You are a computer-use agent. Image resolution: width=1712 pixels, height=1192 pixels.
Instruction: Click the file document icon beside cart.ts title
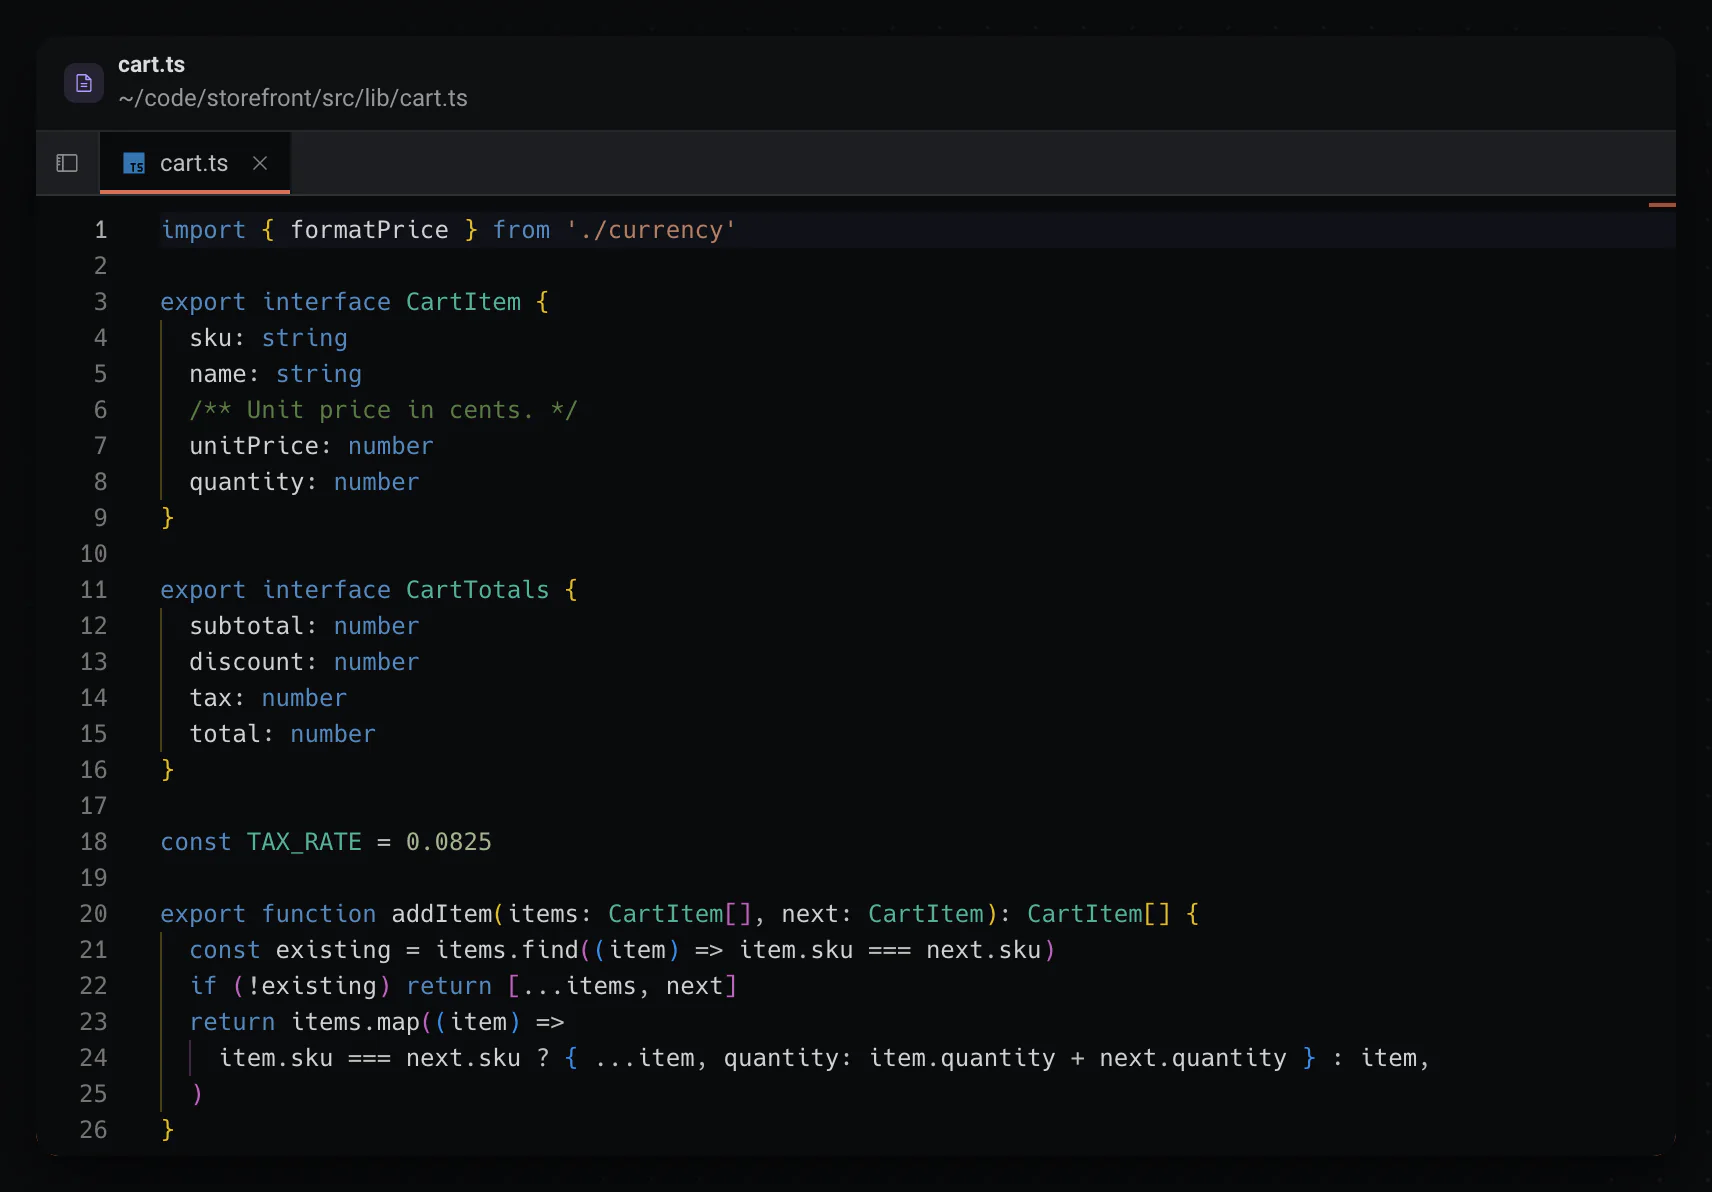pos(84,82)
